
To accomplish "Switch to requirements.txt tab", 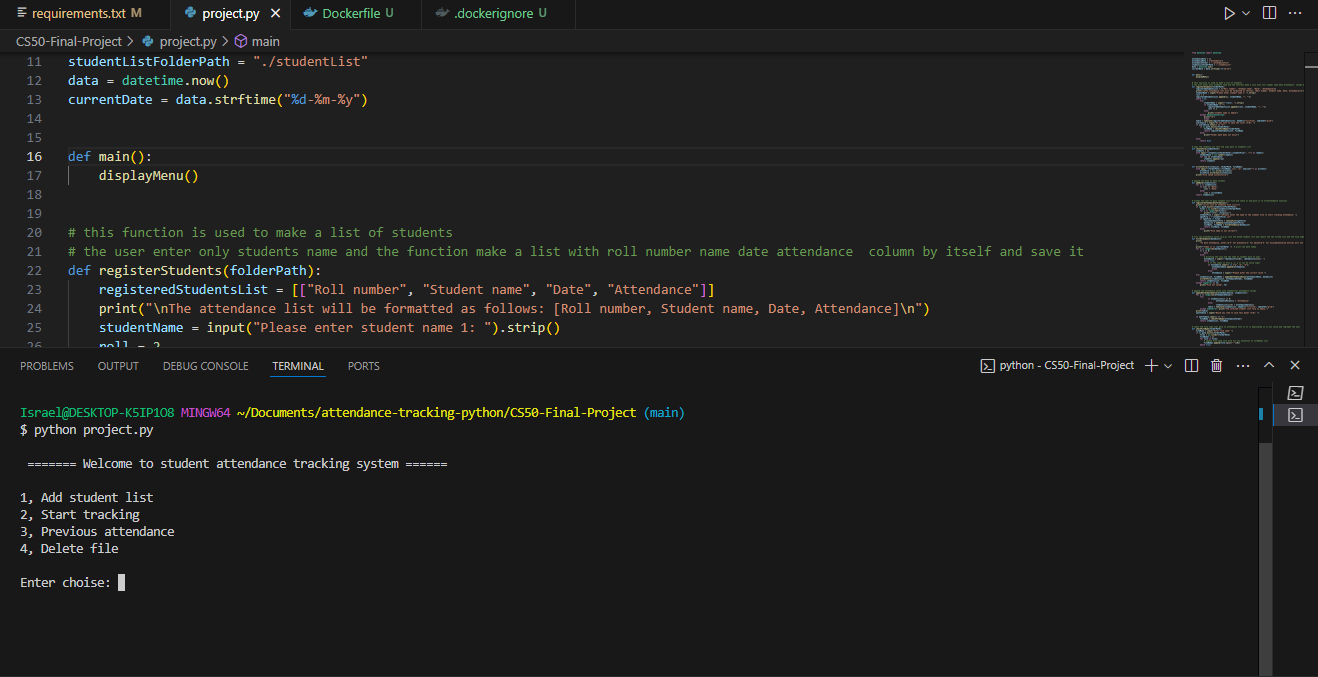I will click(x=80, y=13).
